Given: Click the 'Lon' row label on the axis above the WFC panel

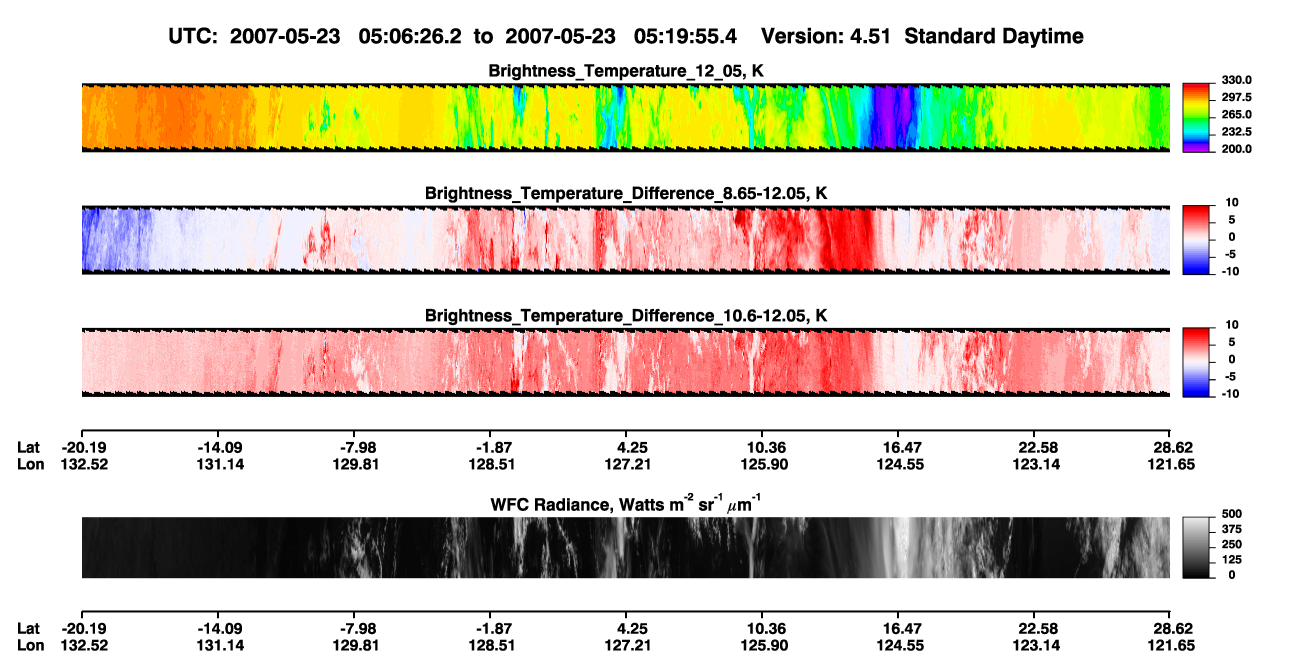Looking at the screenshot, I should tap(30, 464).
